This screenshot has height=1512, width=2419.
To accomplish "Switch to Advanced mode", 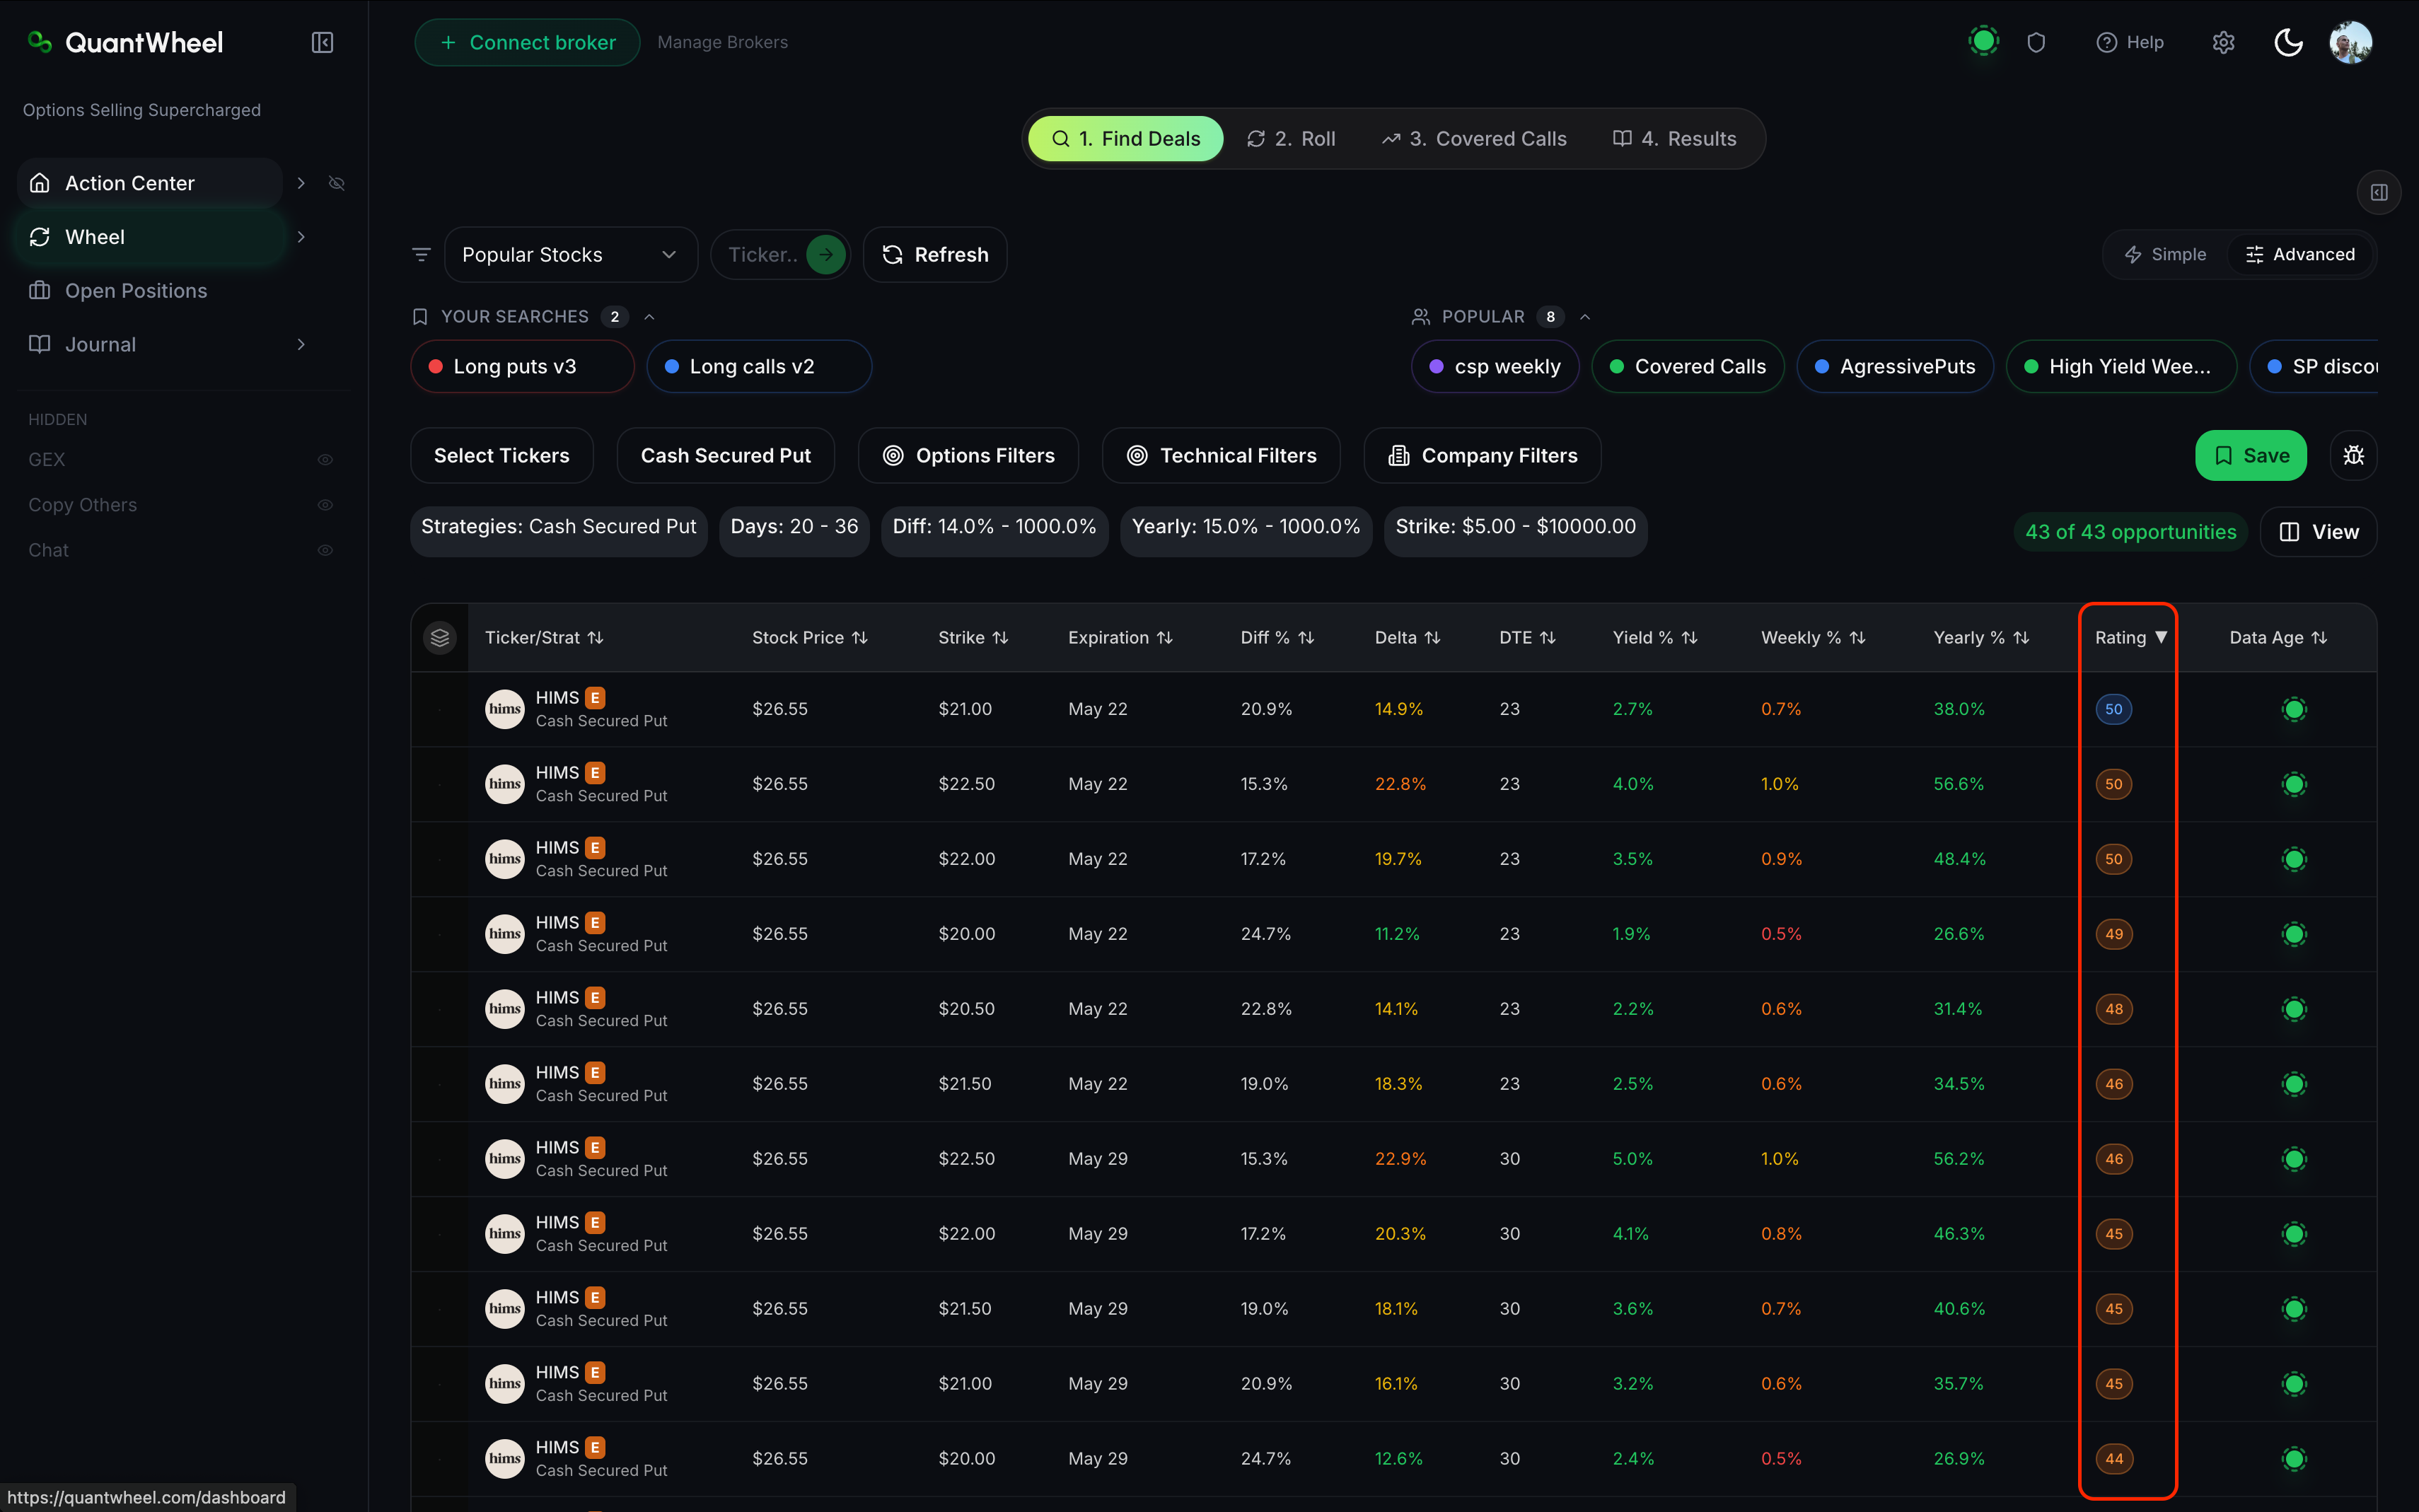I will [x=2300, y=255].
